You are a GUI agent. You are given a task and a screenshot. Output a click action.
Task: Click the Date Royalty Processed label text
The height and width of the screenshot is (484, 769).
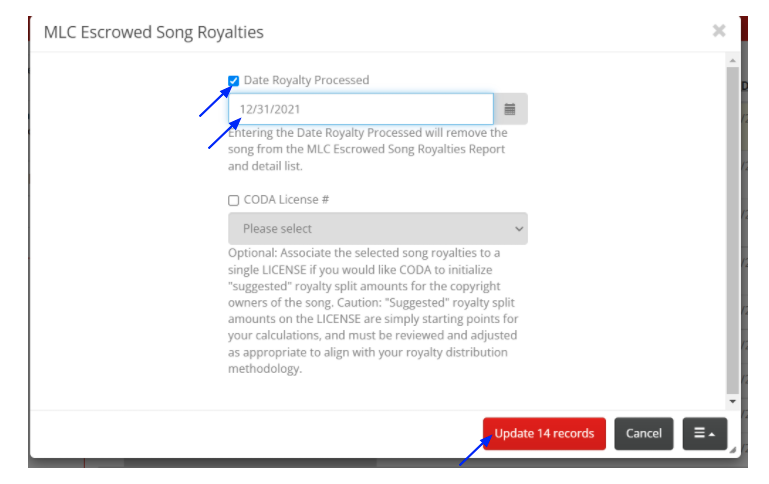tap(307, 80)
